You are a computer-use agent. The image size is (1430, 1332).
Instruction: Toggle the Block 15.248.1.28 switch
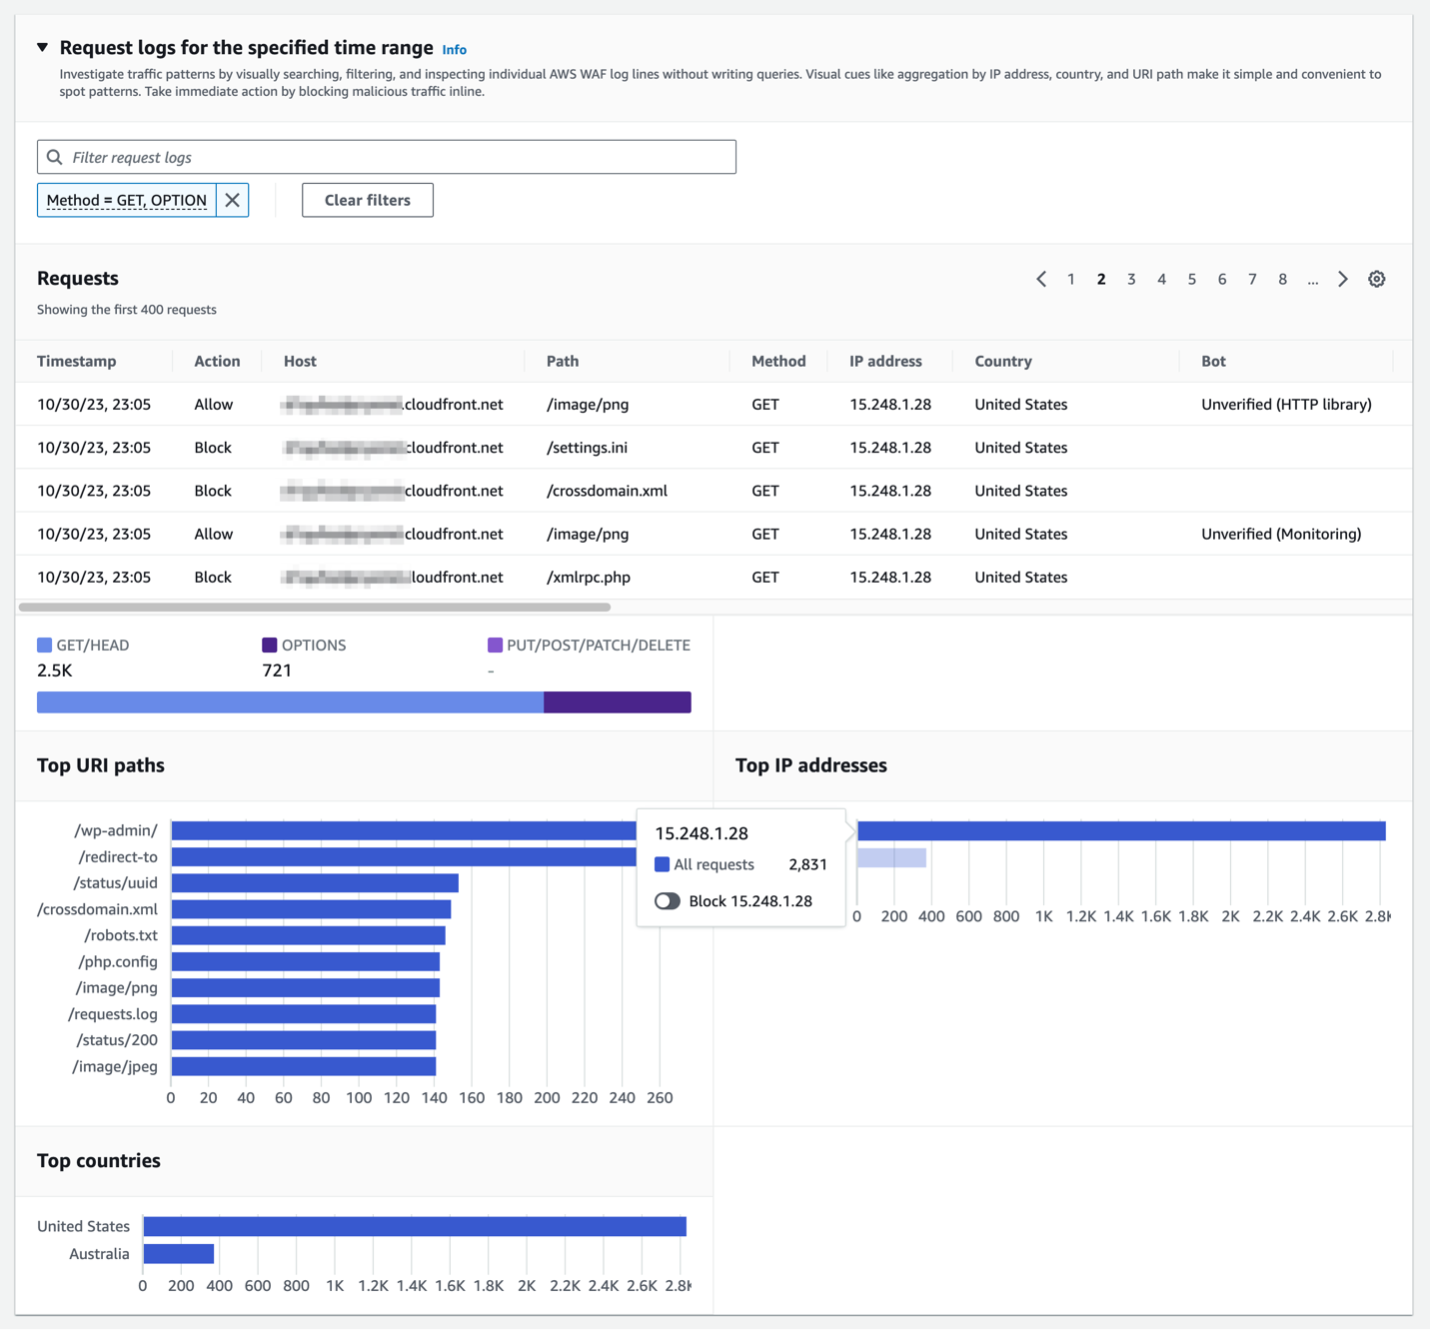pos(667,901)
